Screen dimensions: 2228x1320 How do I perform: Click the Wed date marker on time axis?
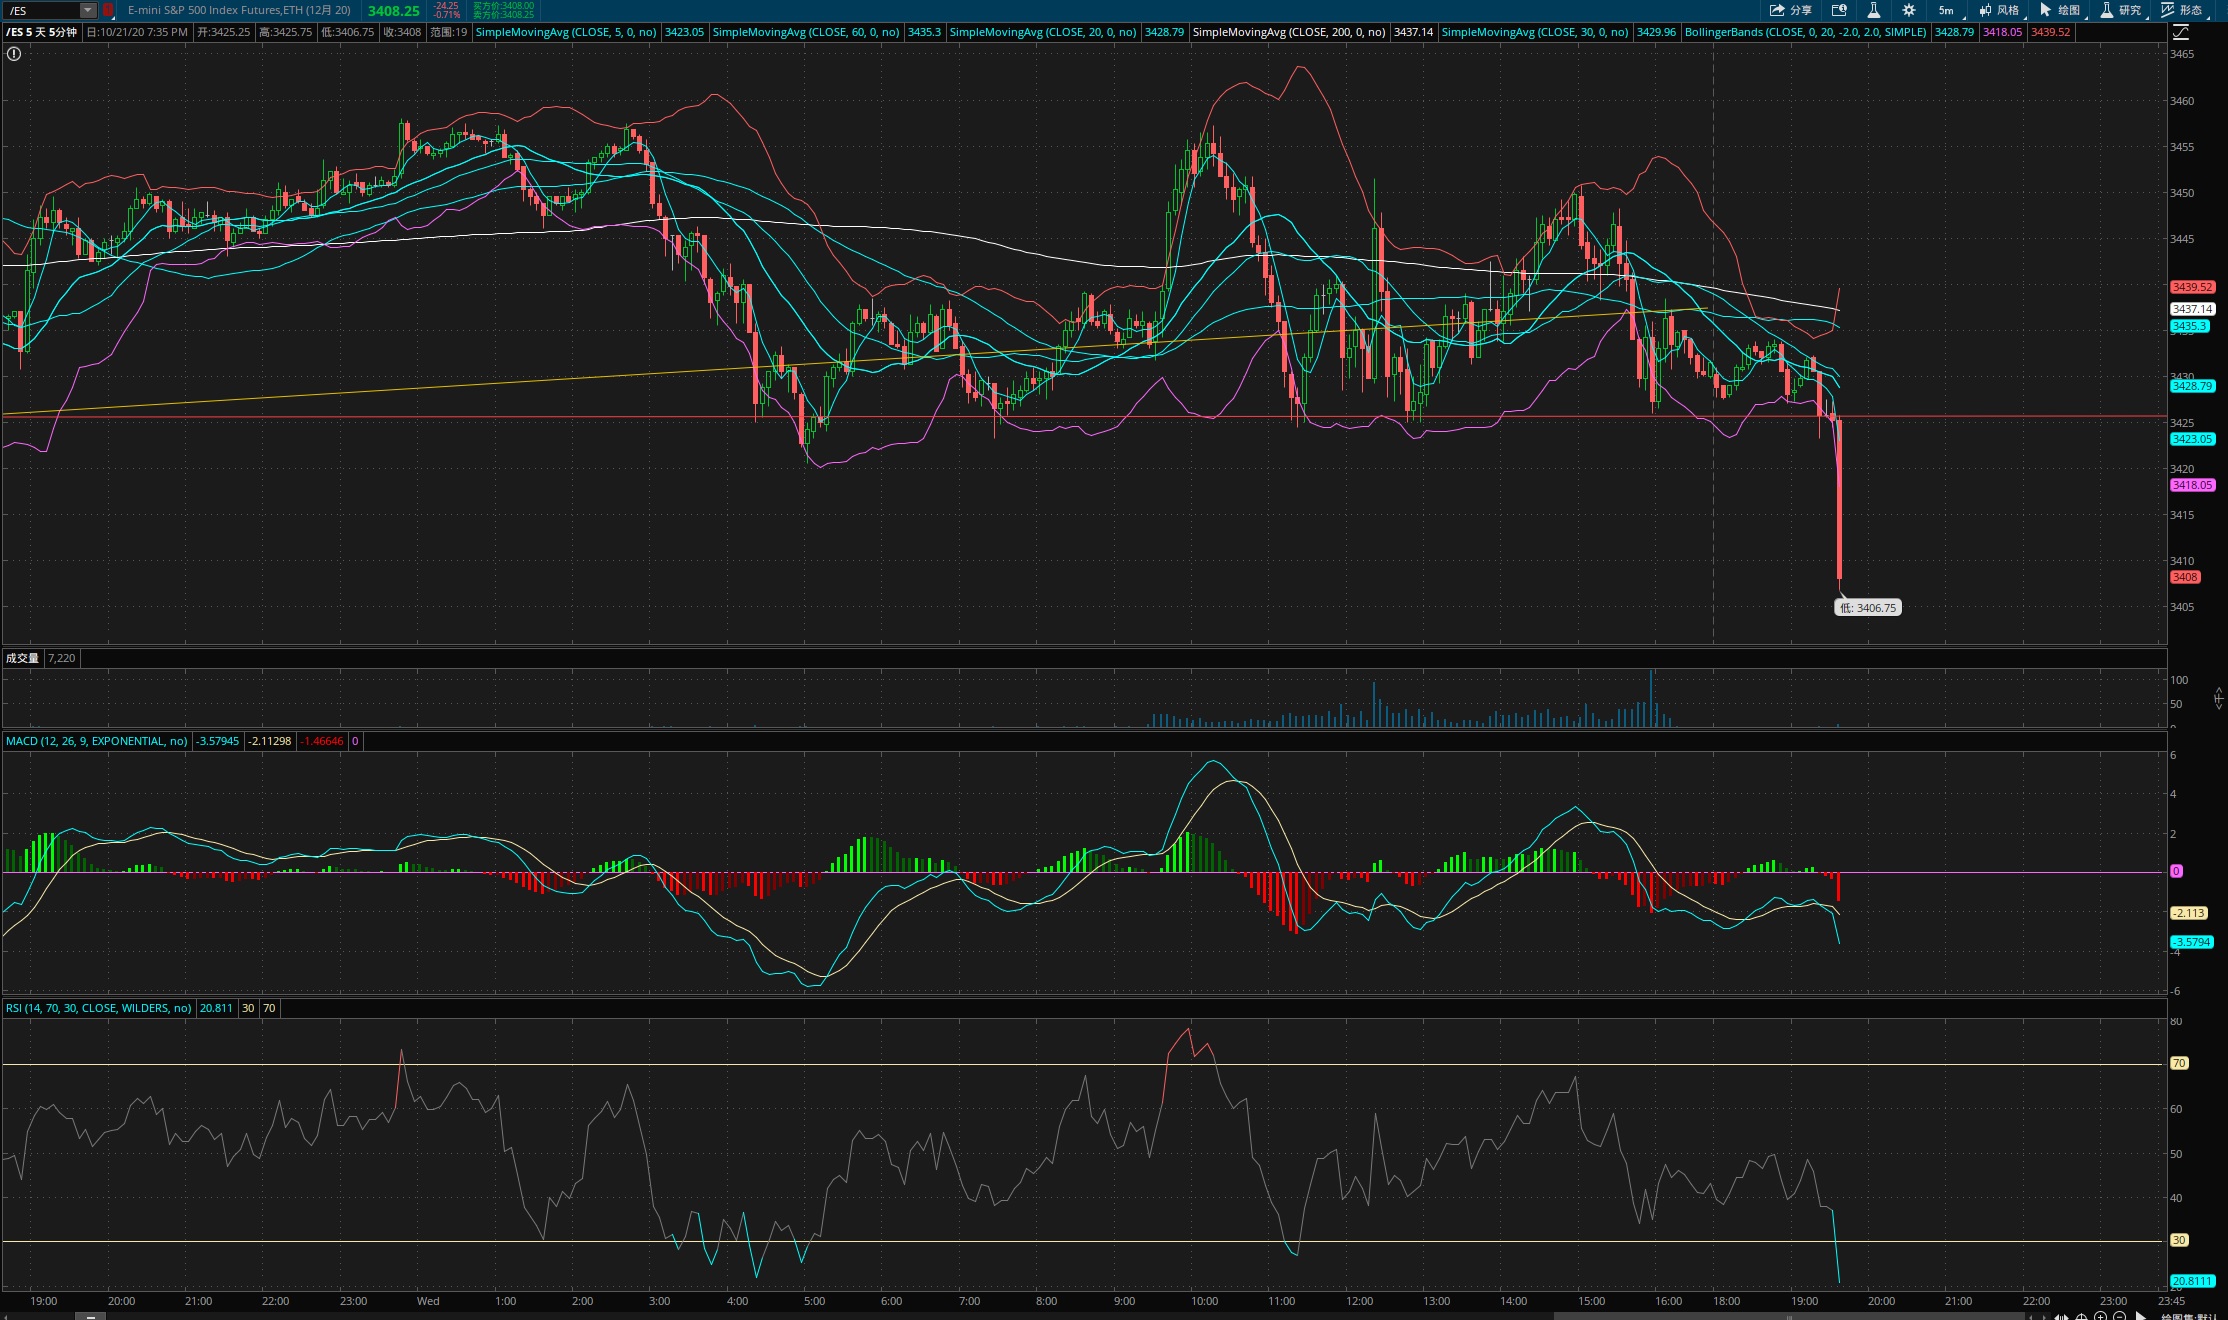[x=428, y=1301]
